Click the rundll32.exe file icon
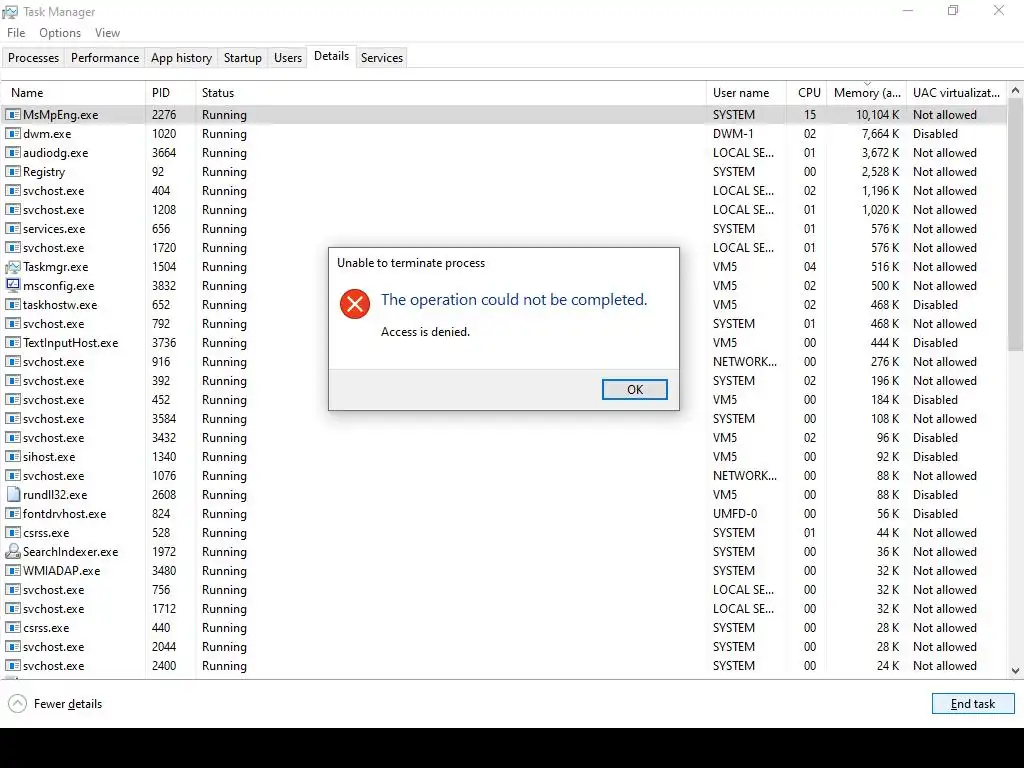This screenshot has width=1024, height=768. coord(12,494)
